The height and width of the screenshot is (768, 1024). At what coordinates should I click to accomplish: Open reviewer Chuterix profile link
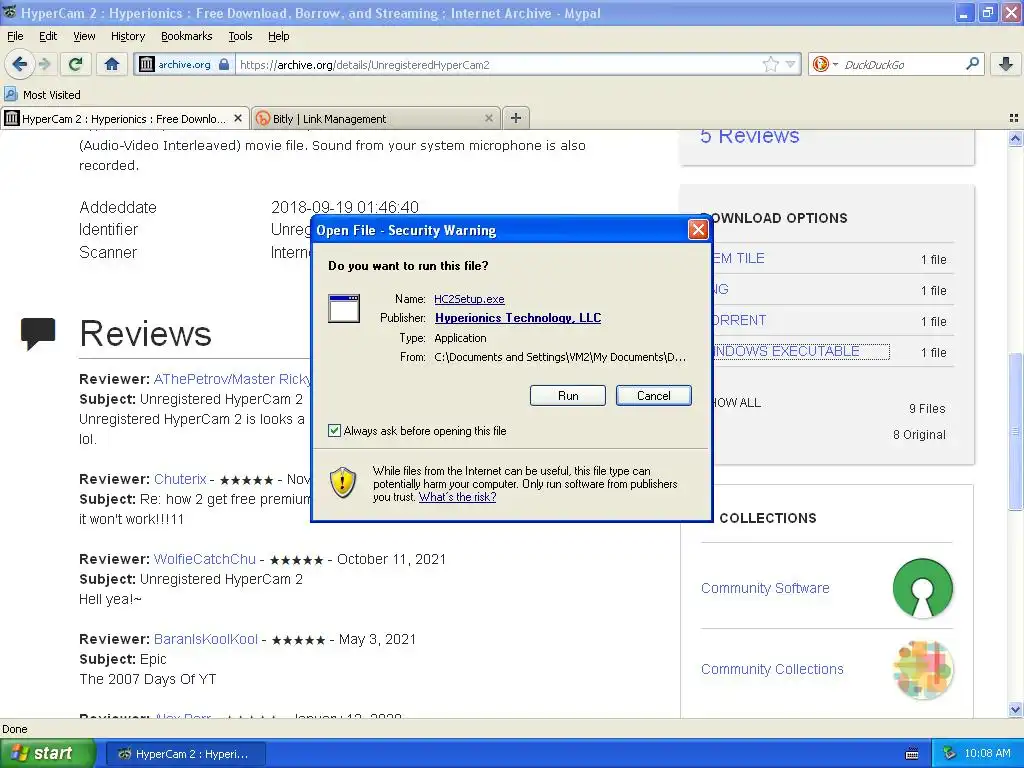coord(180,479)
